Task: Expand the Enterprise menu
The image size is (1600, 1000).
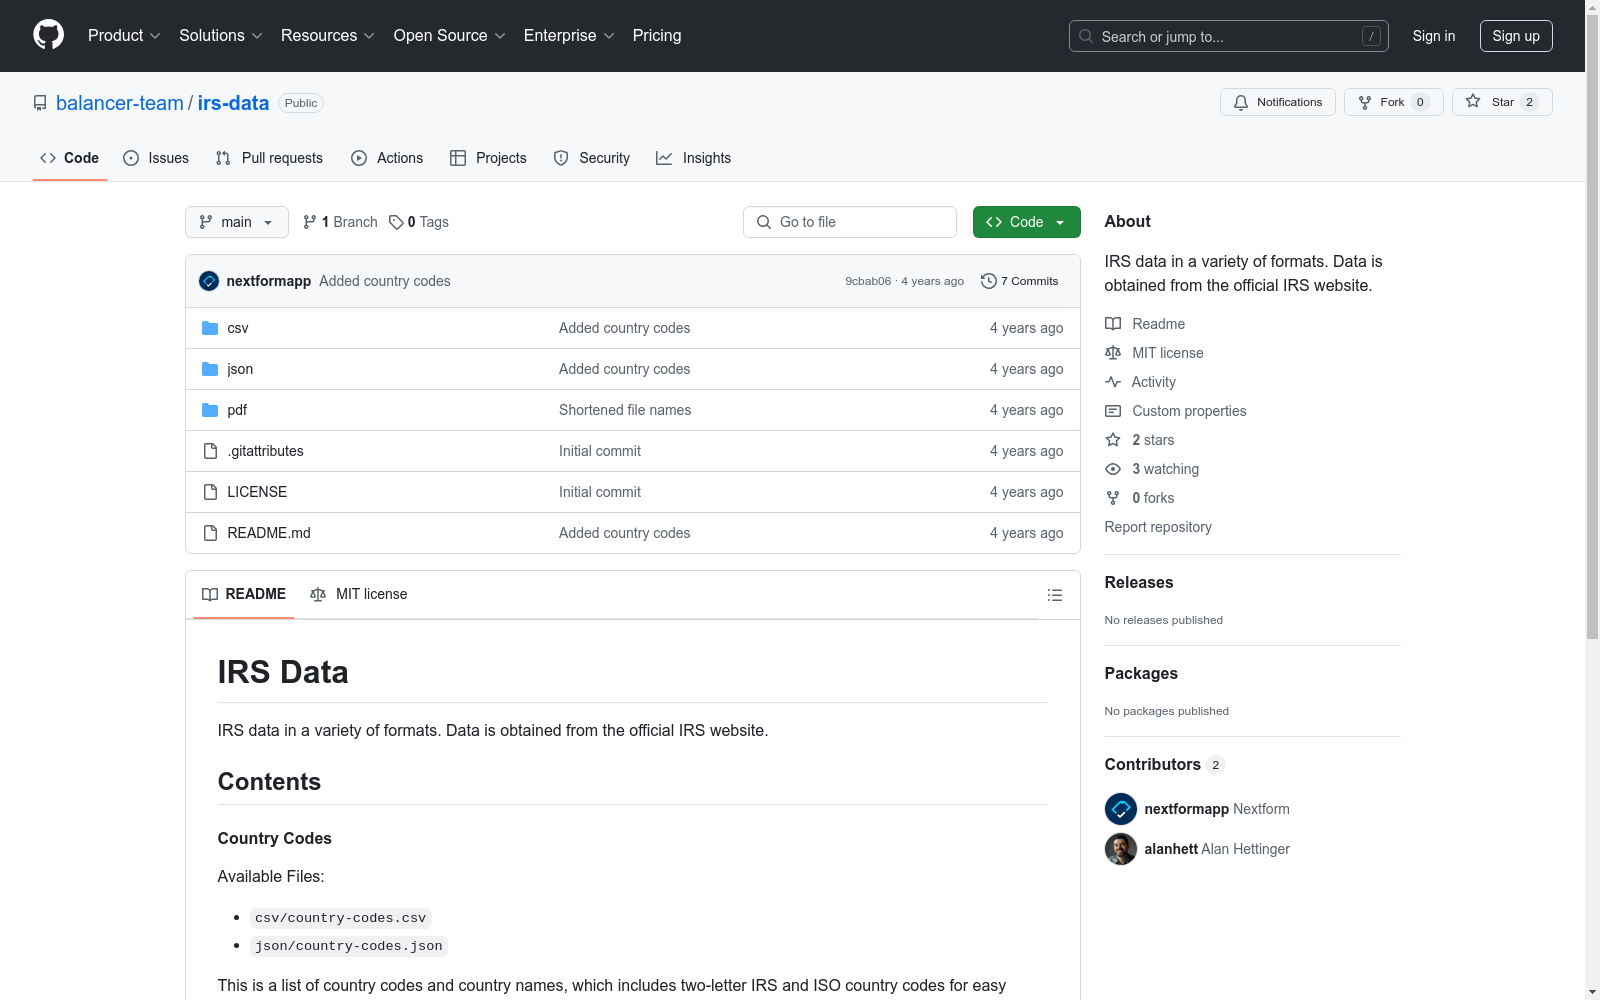Action: 569,36
